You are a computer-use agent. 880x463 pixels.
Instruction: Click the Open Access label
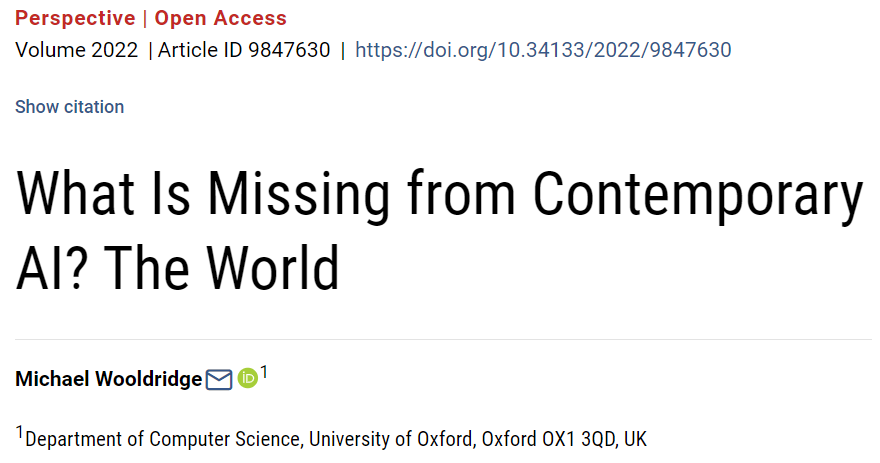pos(220,18)
